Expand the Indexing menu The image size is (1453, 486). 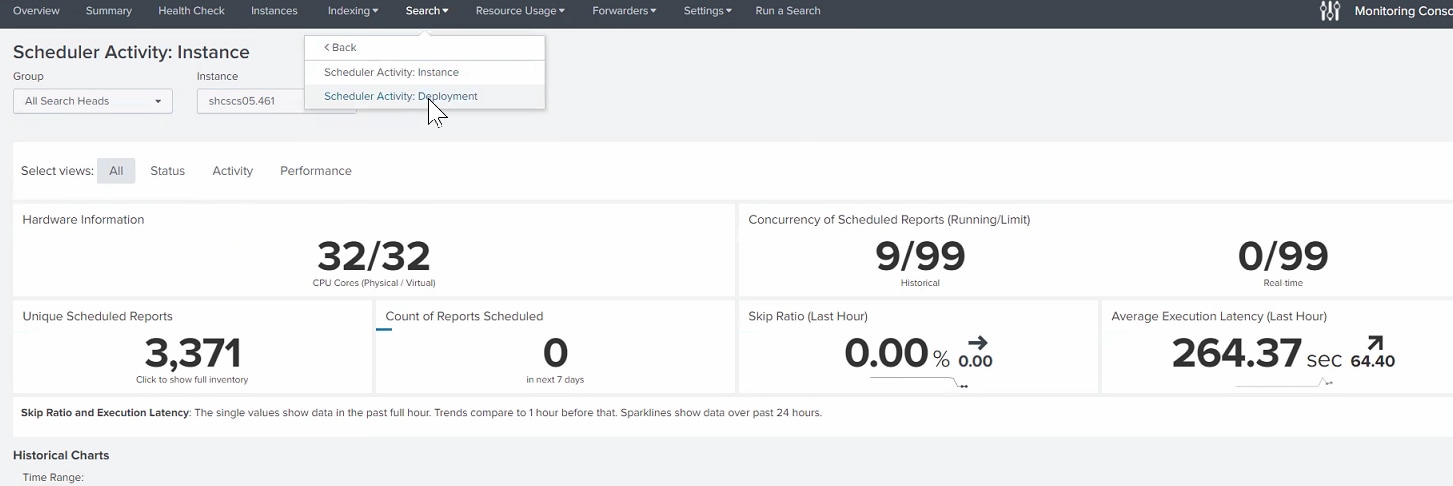pyautogui.click(x=353, y=11)
